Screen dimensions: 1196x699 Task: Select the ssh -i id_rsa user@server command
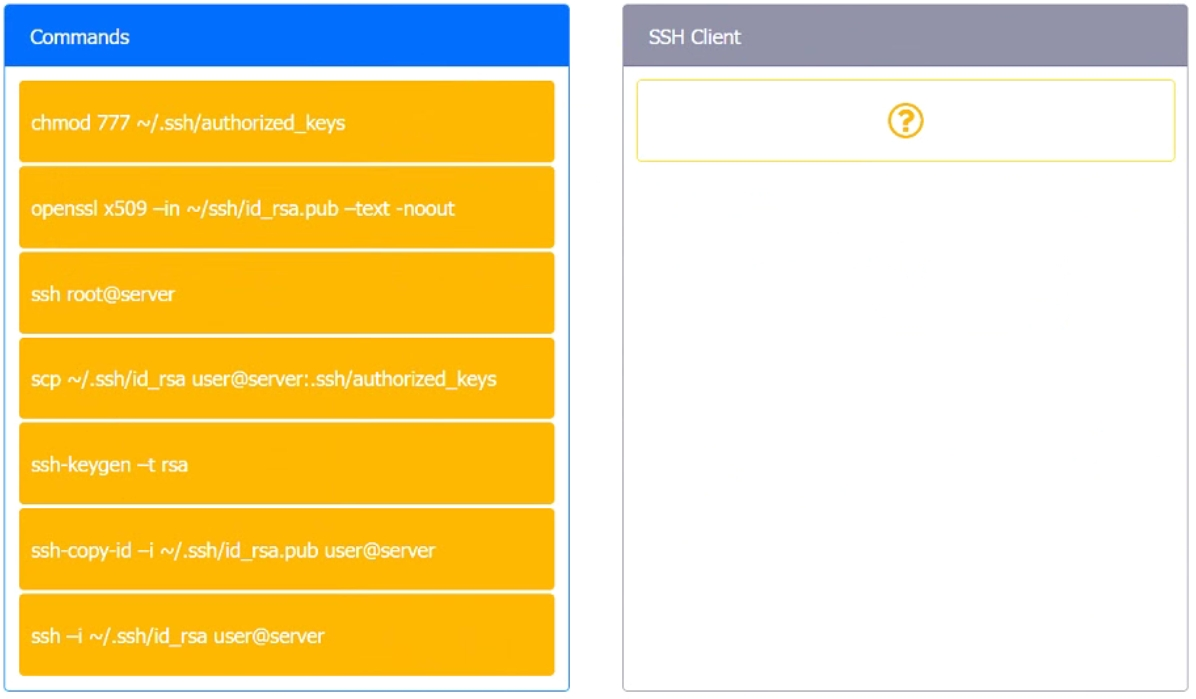287,635
